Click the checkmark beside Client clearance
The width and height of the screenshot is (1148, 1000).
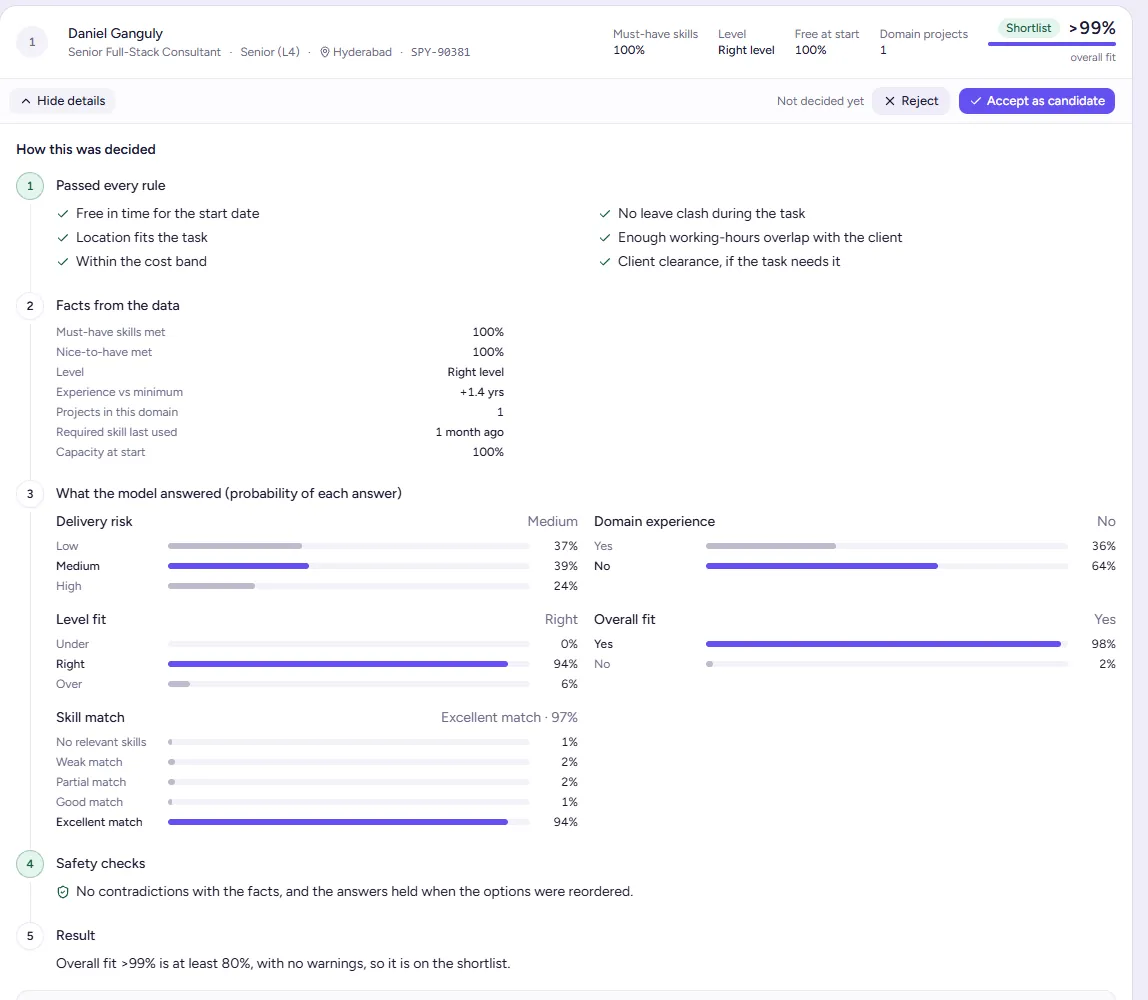[x=605, y=262]
